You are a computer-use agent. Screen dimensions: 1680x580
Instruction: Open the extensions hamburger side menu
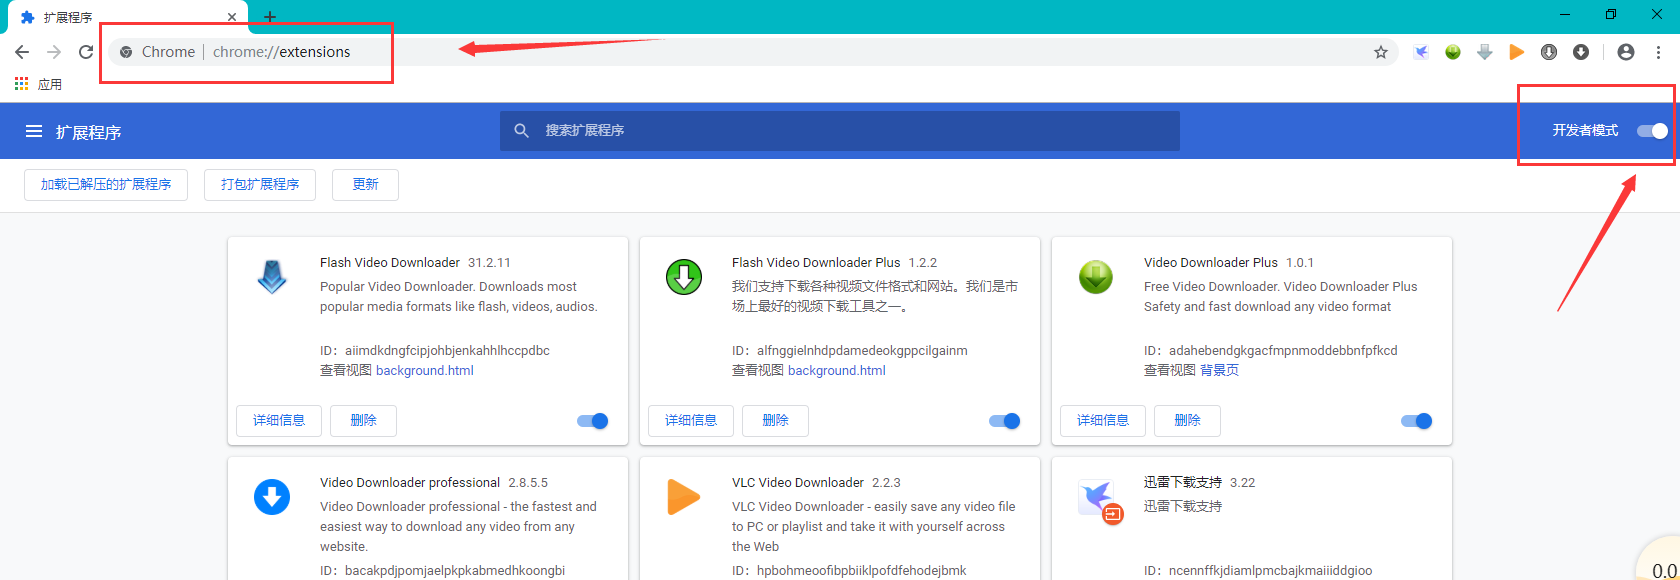click(x=34, y=131)
